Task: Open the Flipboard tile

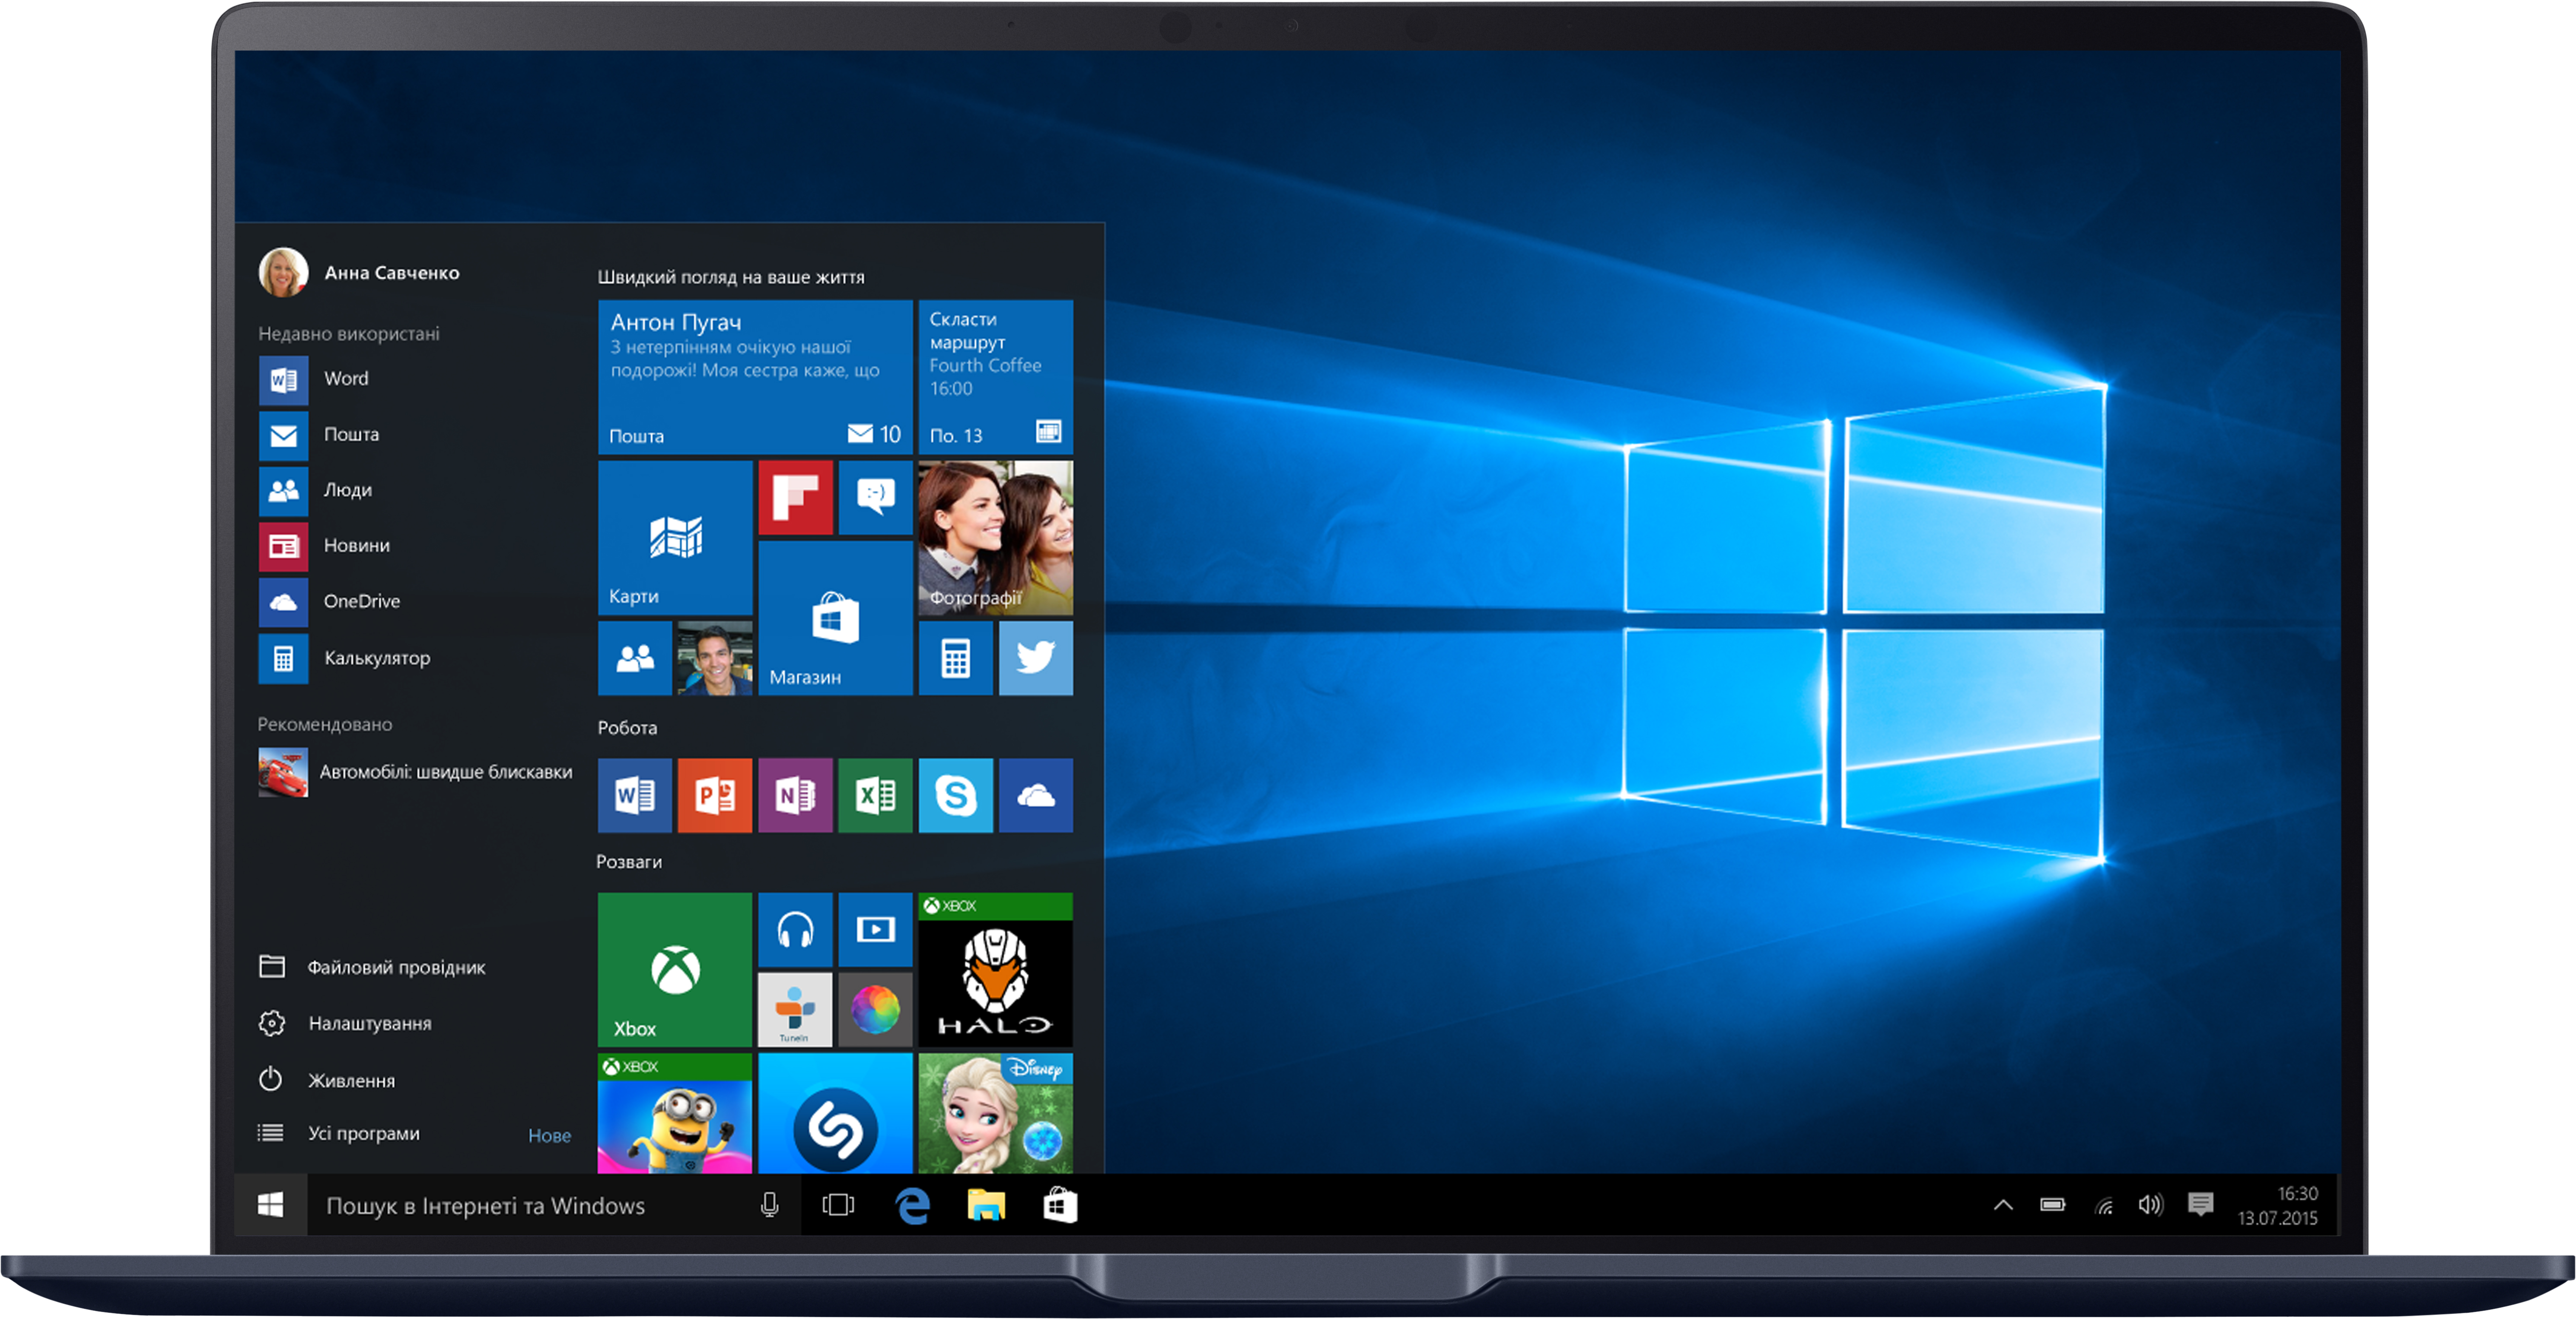Action: [x=795, y=497]
